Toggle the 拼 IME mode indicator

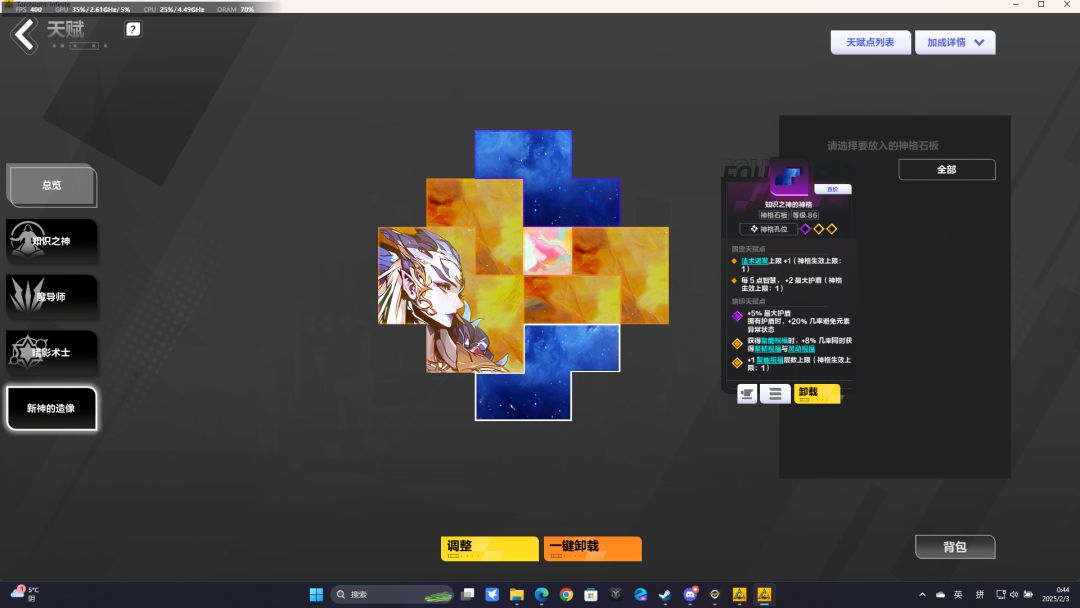[x=979, y=594]
